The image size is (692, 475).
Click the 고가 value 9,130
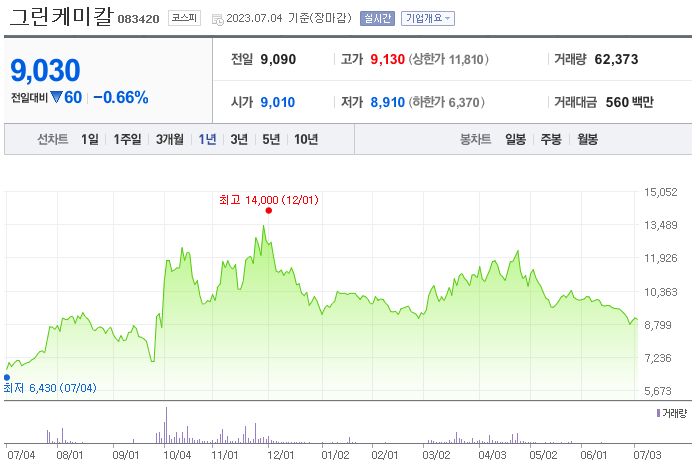387,59
